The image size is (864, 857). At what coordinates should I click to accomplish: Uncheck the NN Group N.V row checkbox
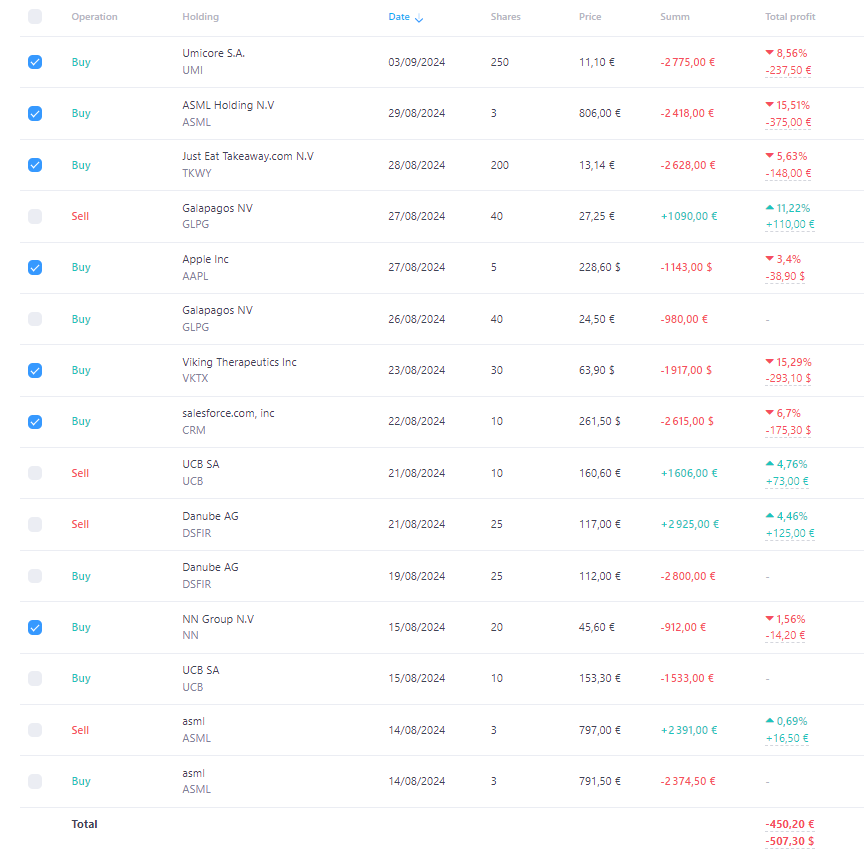click(35, 627)
